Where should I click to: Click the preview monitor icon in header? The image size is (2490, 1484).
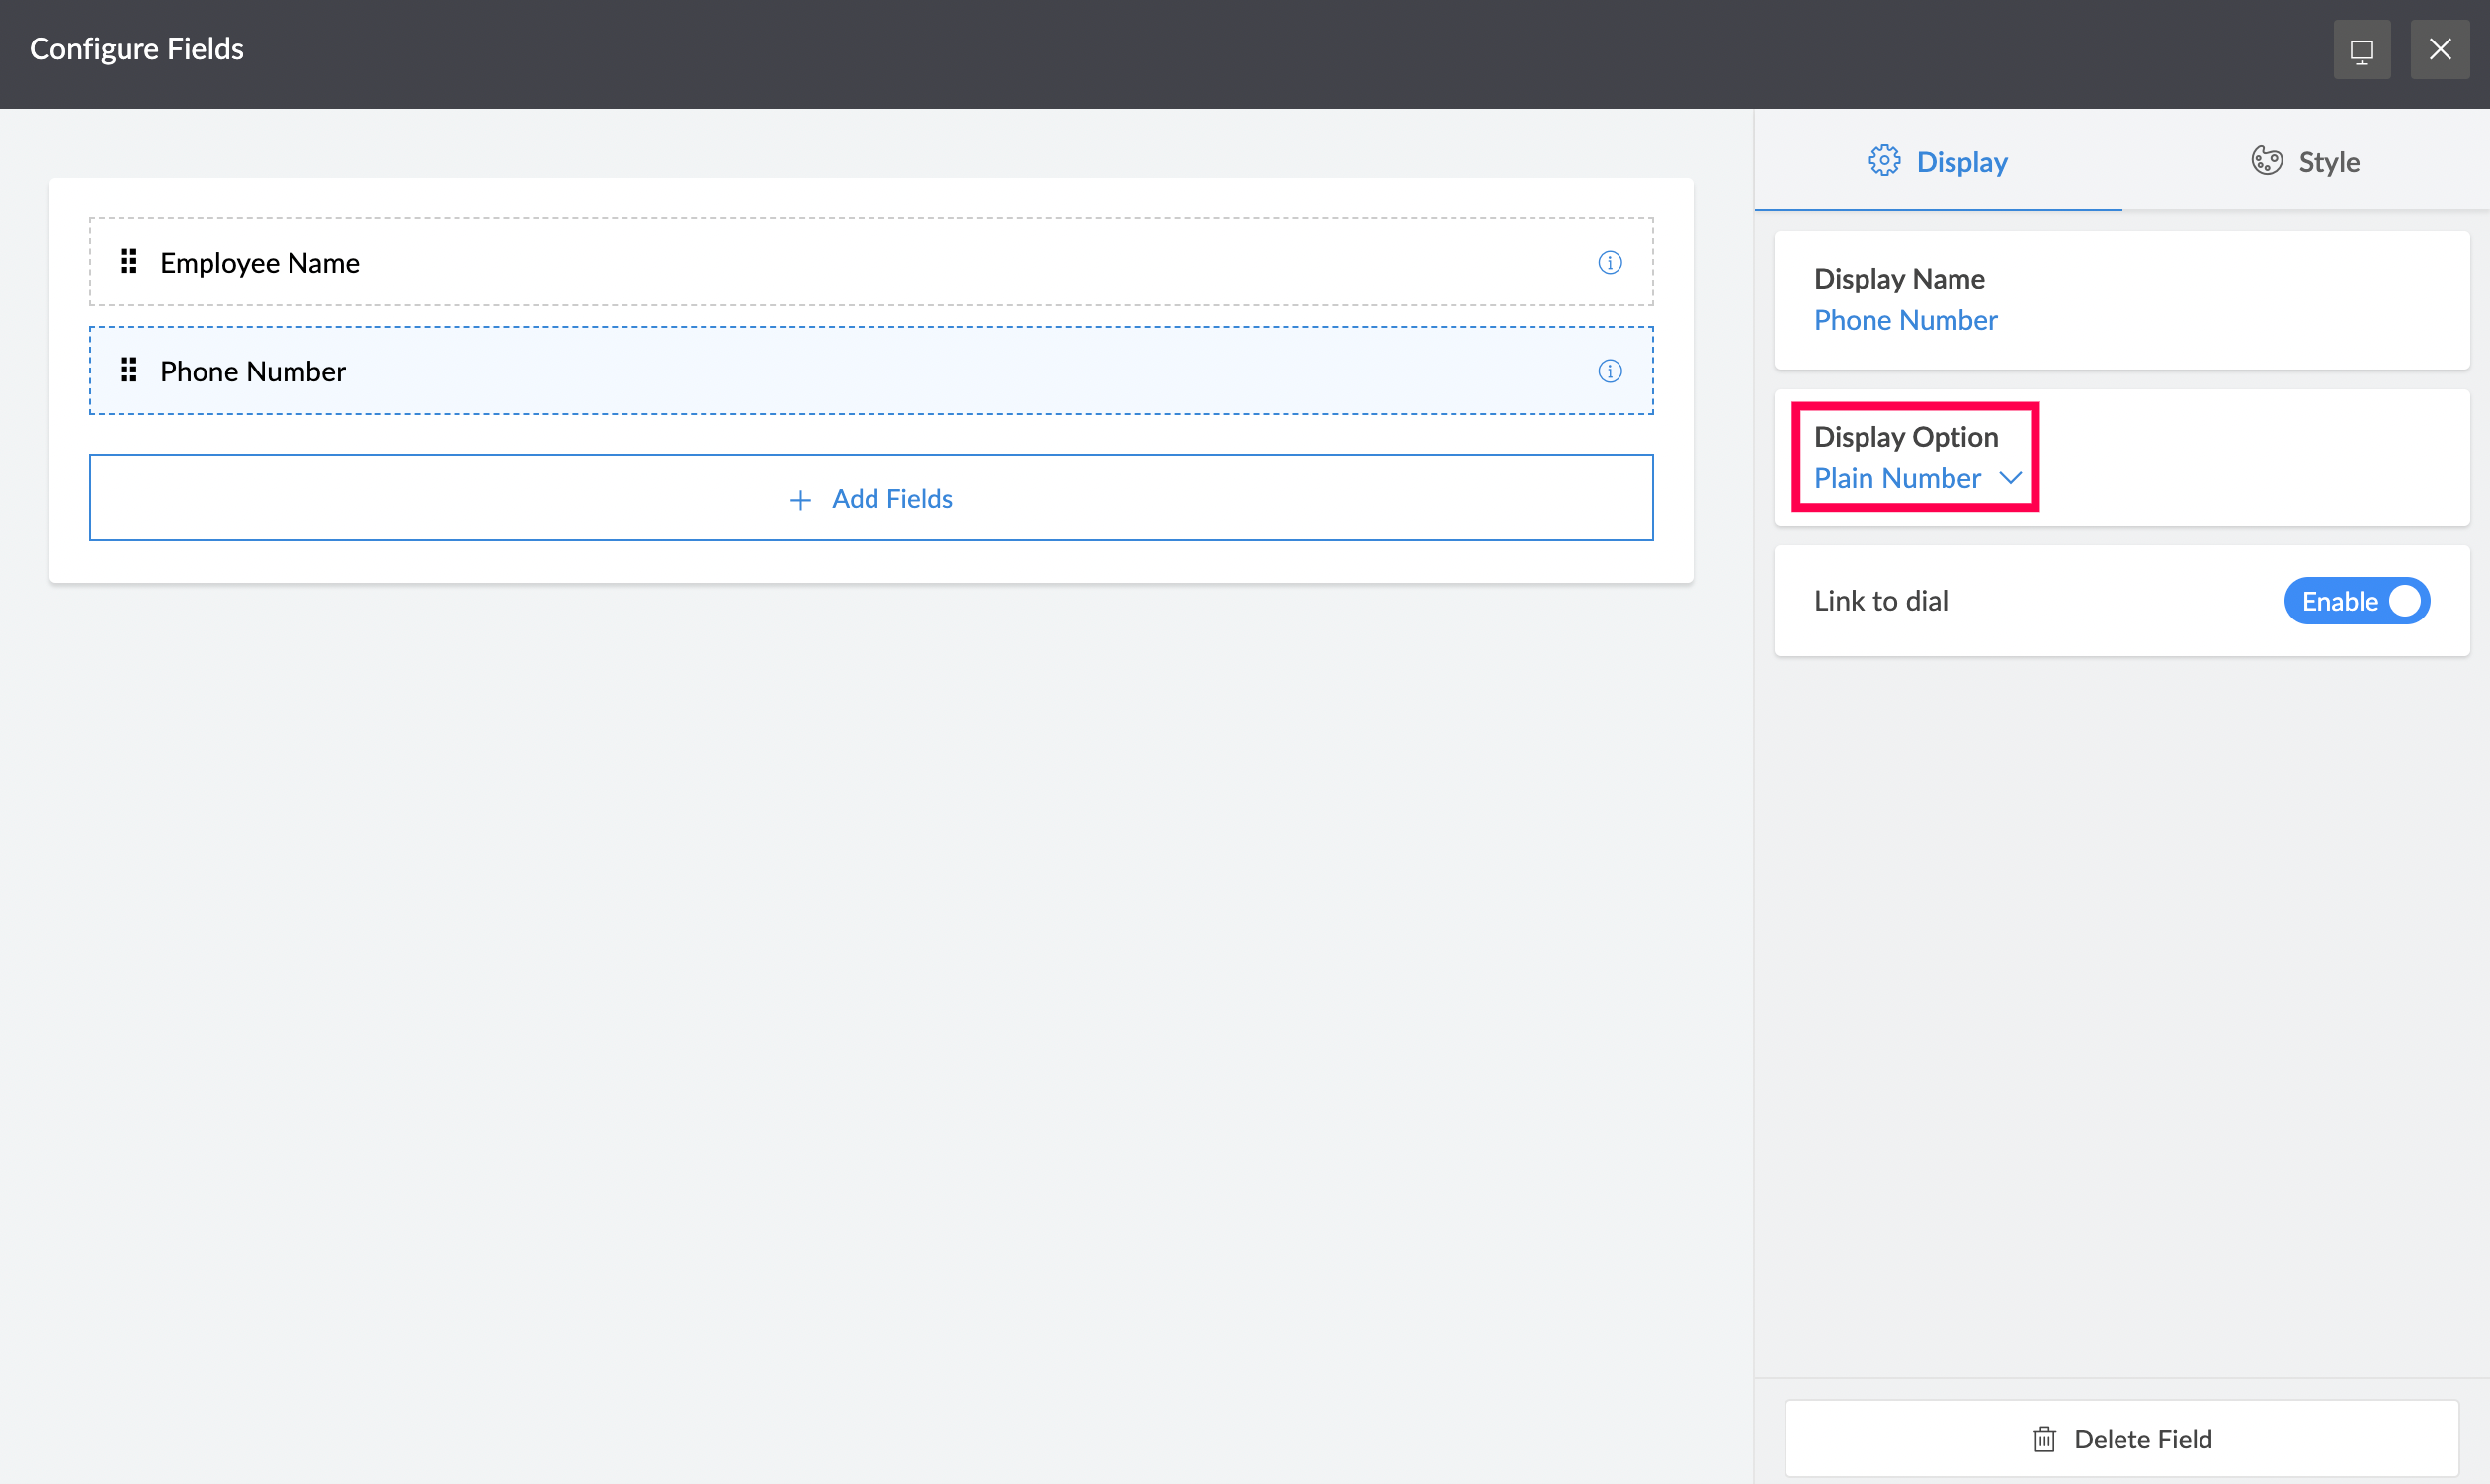pyautogui.click(x=2361, y=50)
